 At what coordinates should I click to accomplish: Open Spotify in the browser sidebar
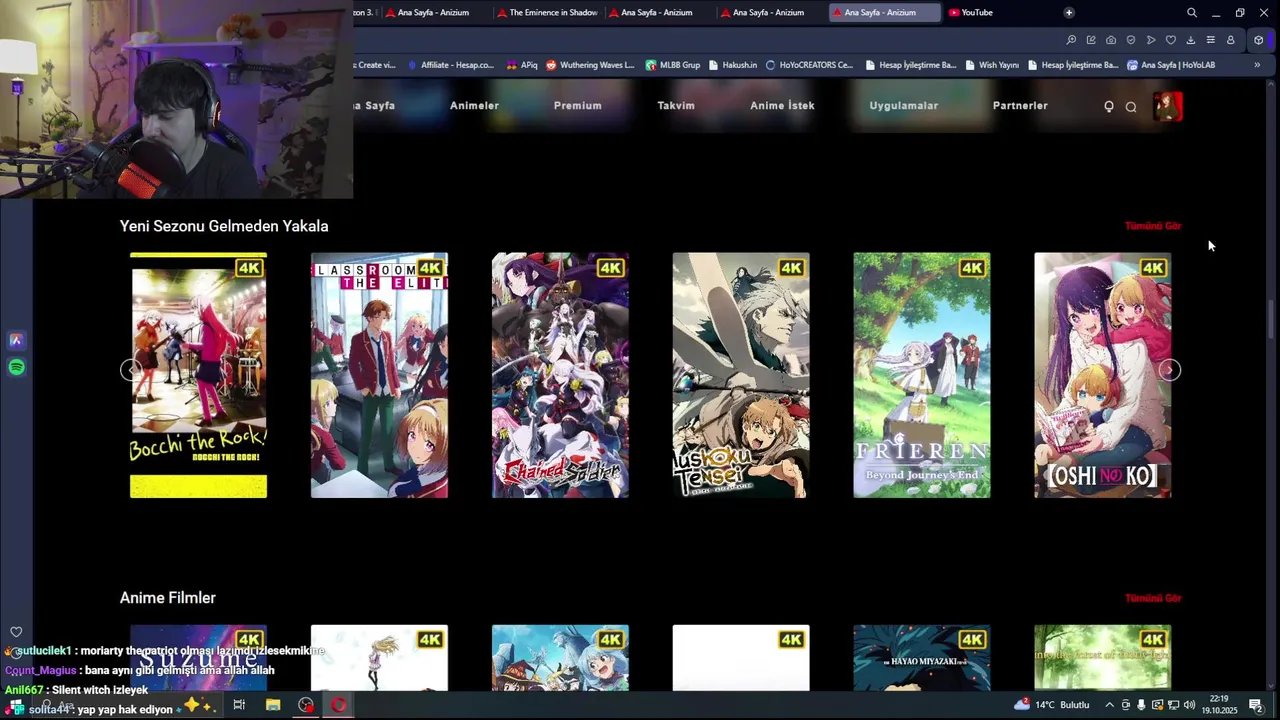16,367
